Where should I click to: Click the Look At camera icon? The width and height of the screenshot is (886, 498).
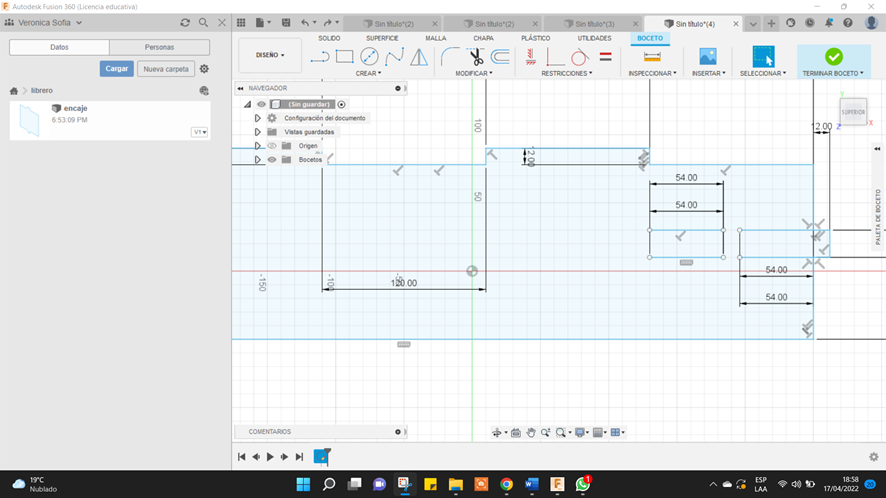[x=516, y=432]
